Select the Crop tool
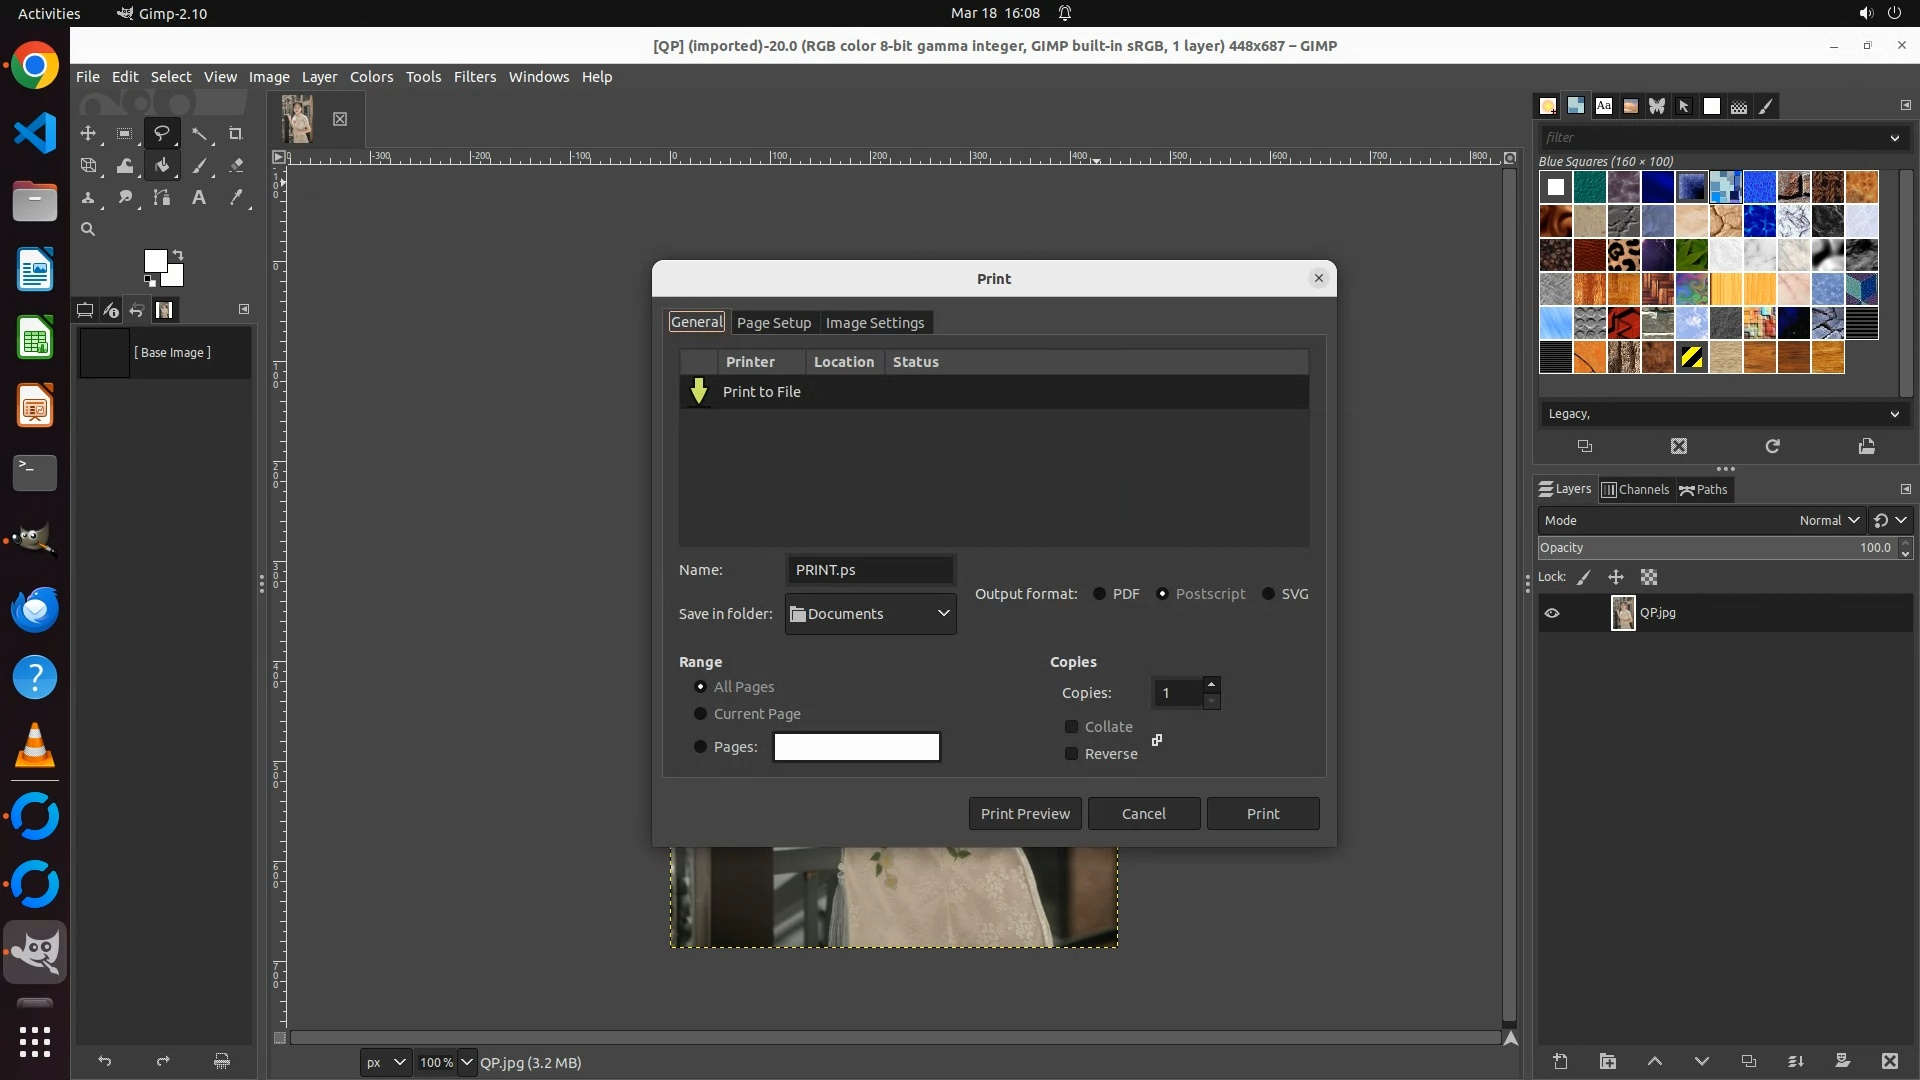This screenshot has width=1920, height=1080. (236, 133)
